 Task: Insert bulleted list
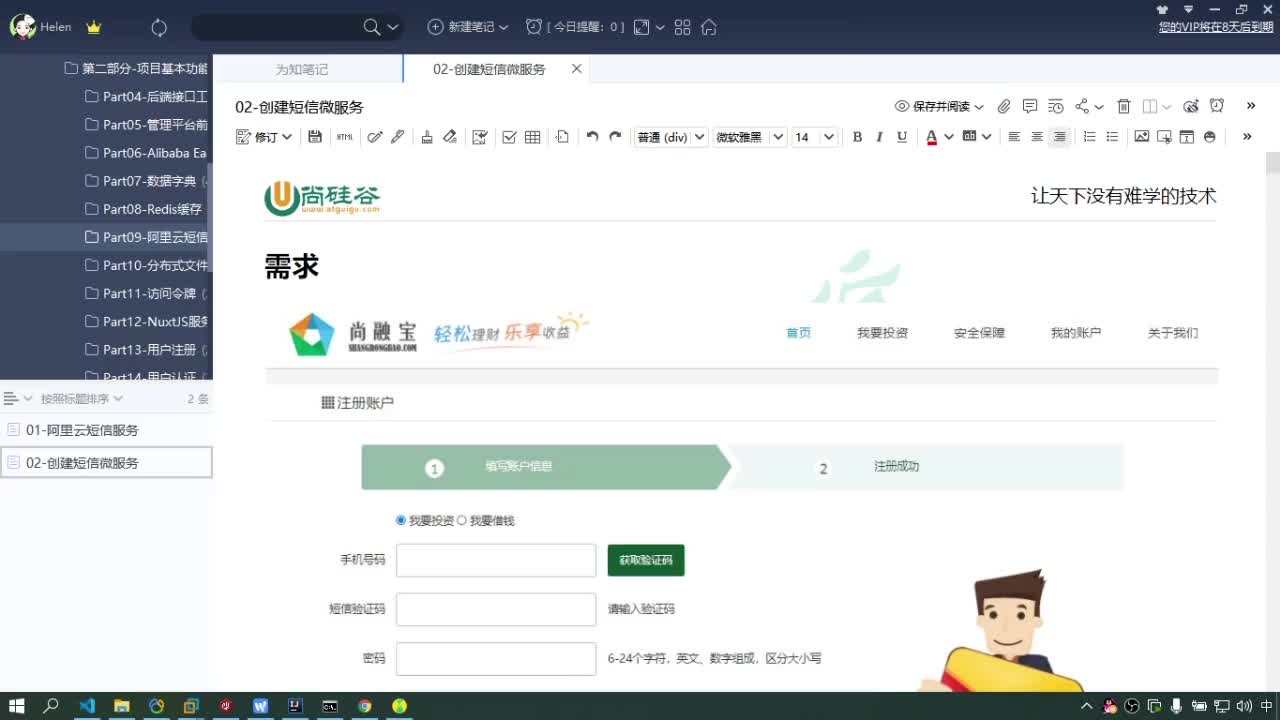pos(1112,137)
